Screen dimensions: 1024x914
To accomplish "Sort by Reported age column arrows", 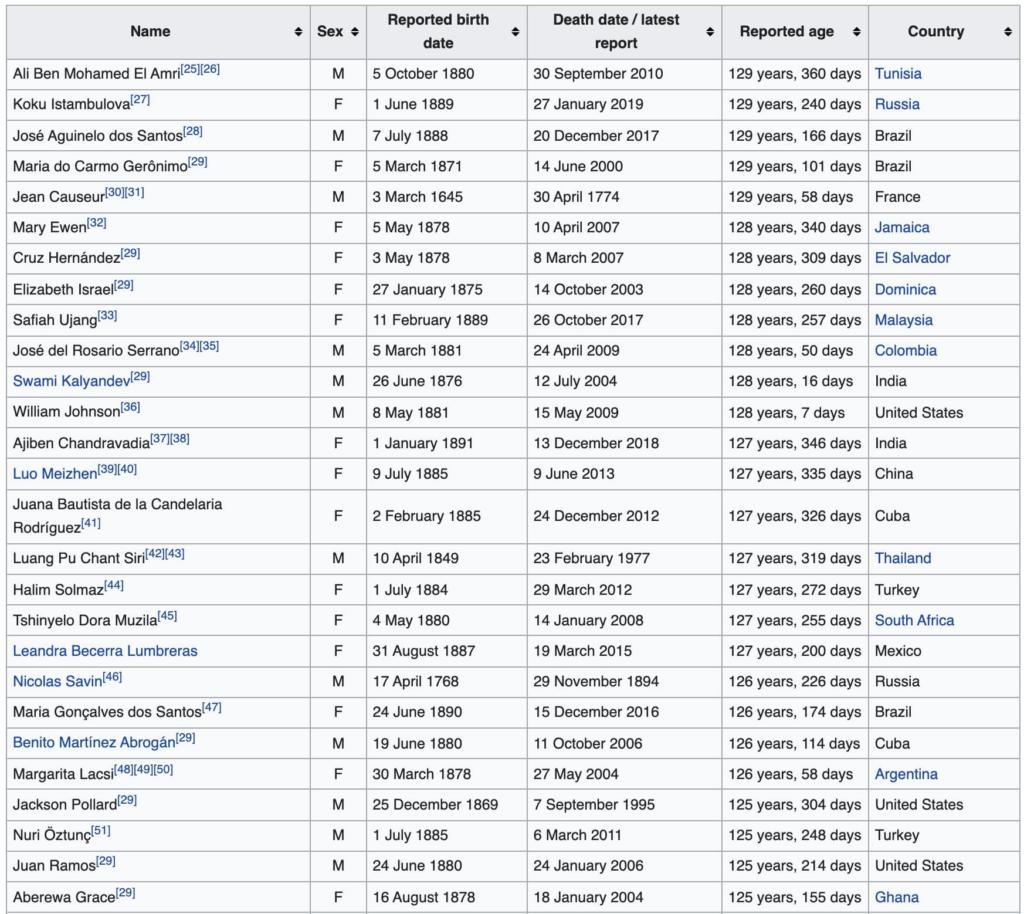I will point(856,32).
